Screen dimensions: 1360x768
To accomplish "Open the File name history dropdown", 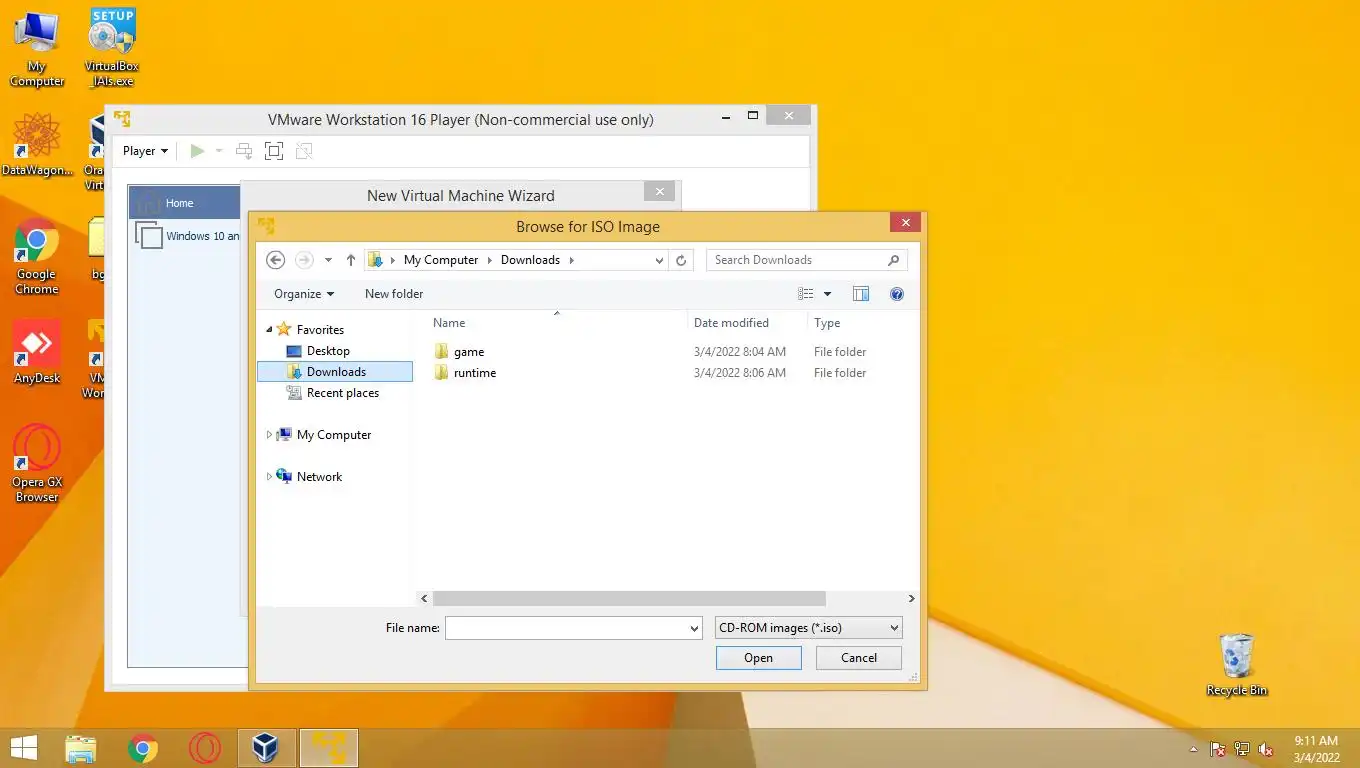I will pos(695,628).
